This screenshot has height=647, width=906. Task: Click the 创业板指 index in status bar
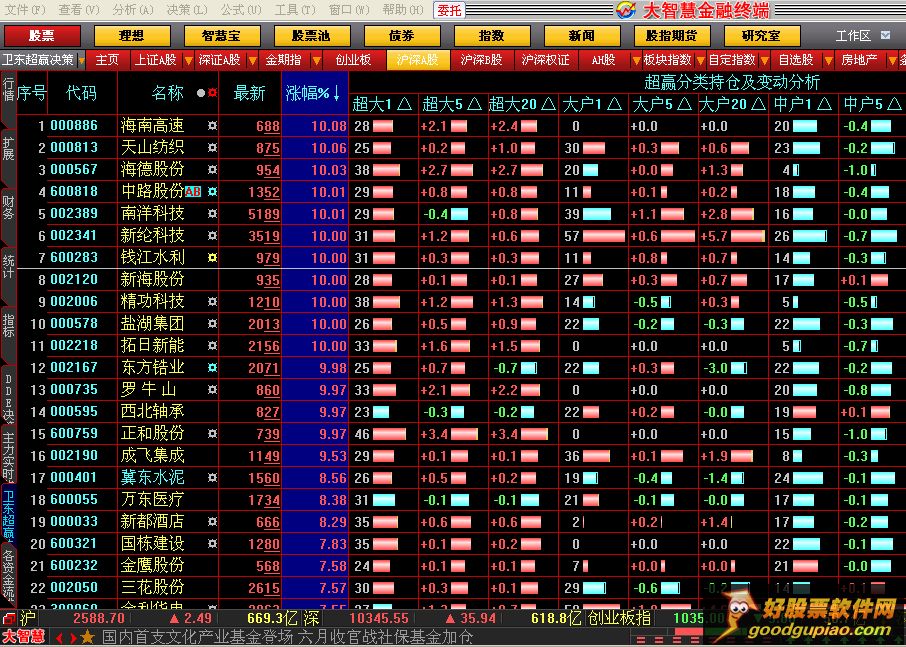[619, 618]
